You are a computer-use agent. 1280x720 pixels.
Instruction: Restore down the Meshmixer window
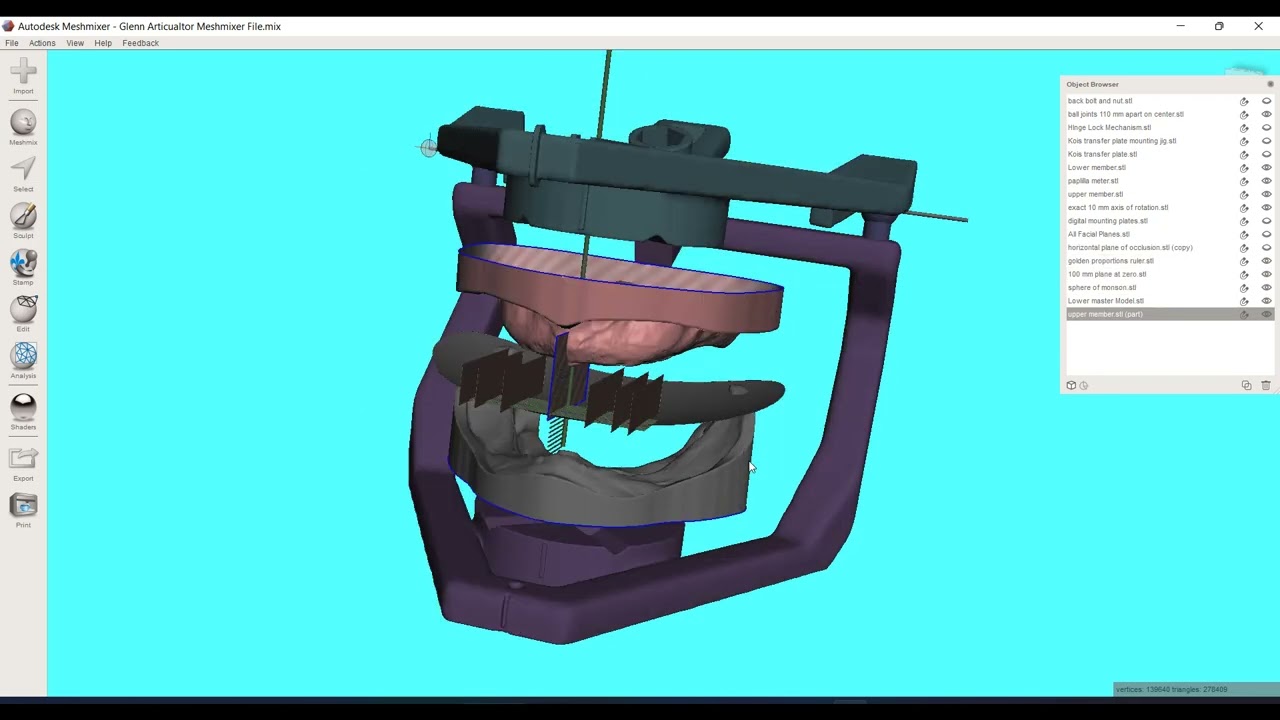pos(1219,26)
